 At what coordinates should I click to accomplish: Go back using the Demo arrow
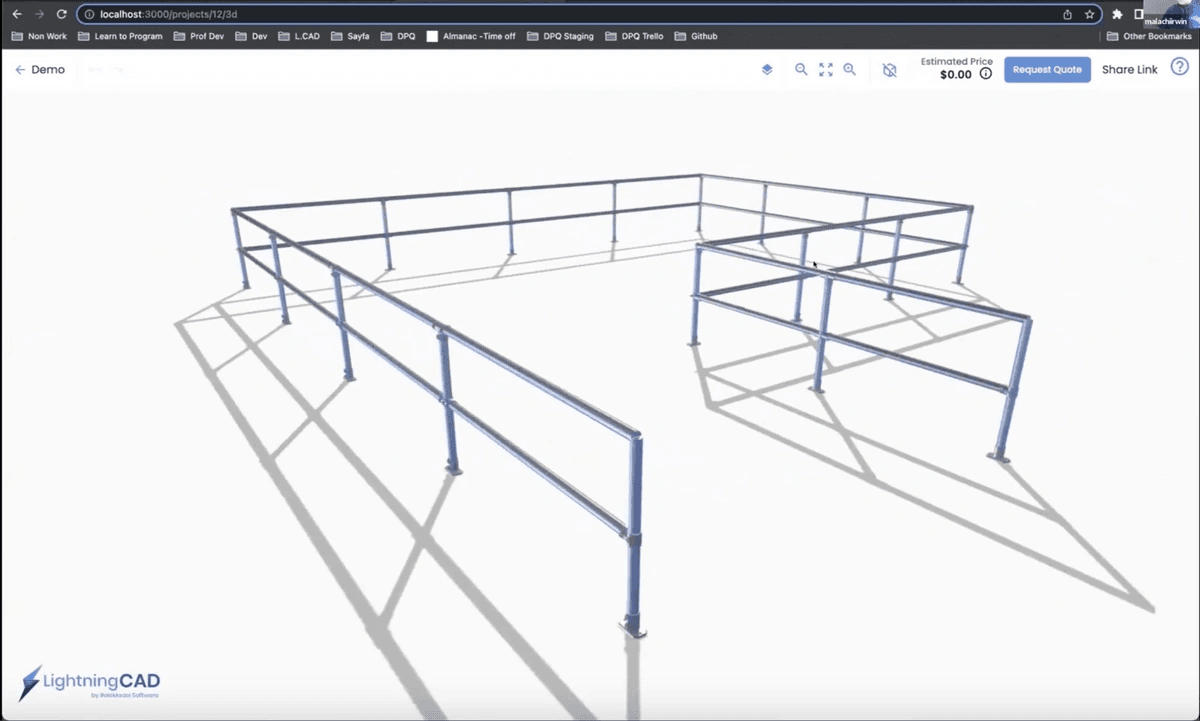point(20,70)
